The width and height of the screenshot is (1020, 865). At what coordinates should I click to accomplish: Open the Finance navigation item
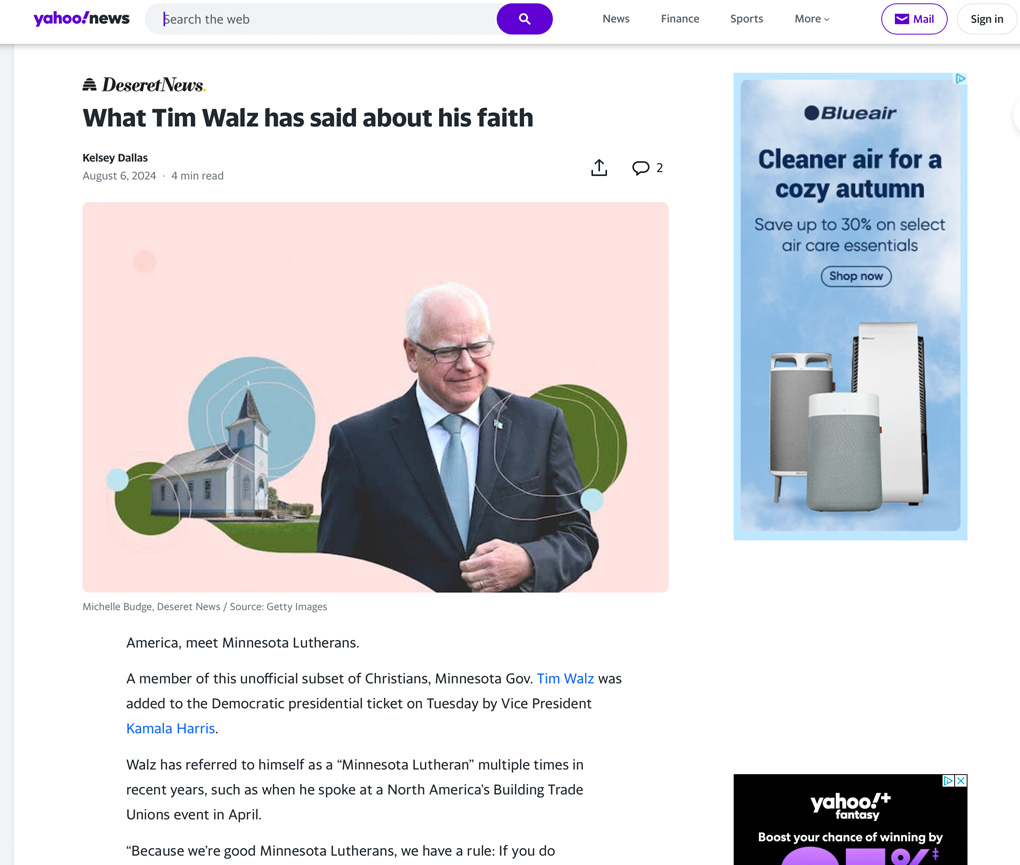680,19
